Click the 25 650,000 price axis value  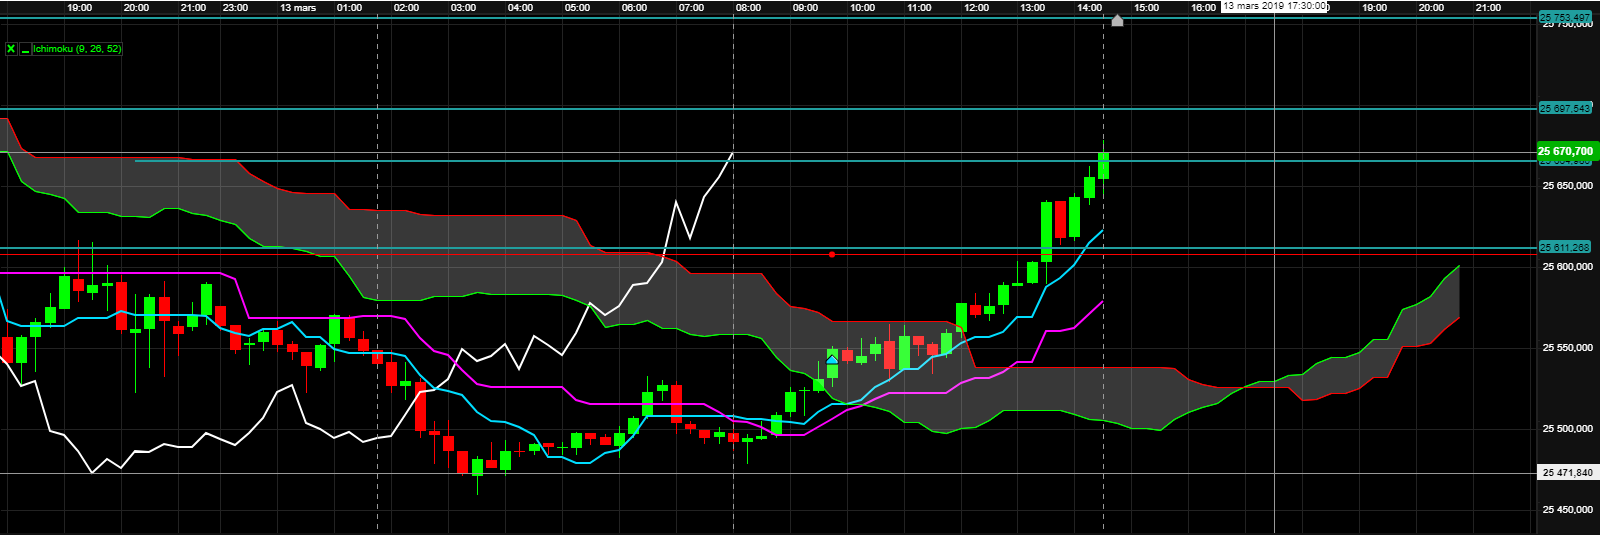point(1567,185)
